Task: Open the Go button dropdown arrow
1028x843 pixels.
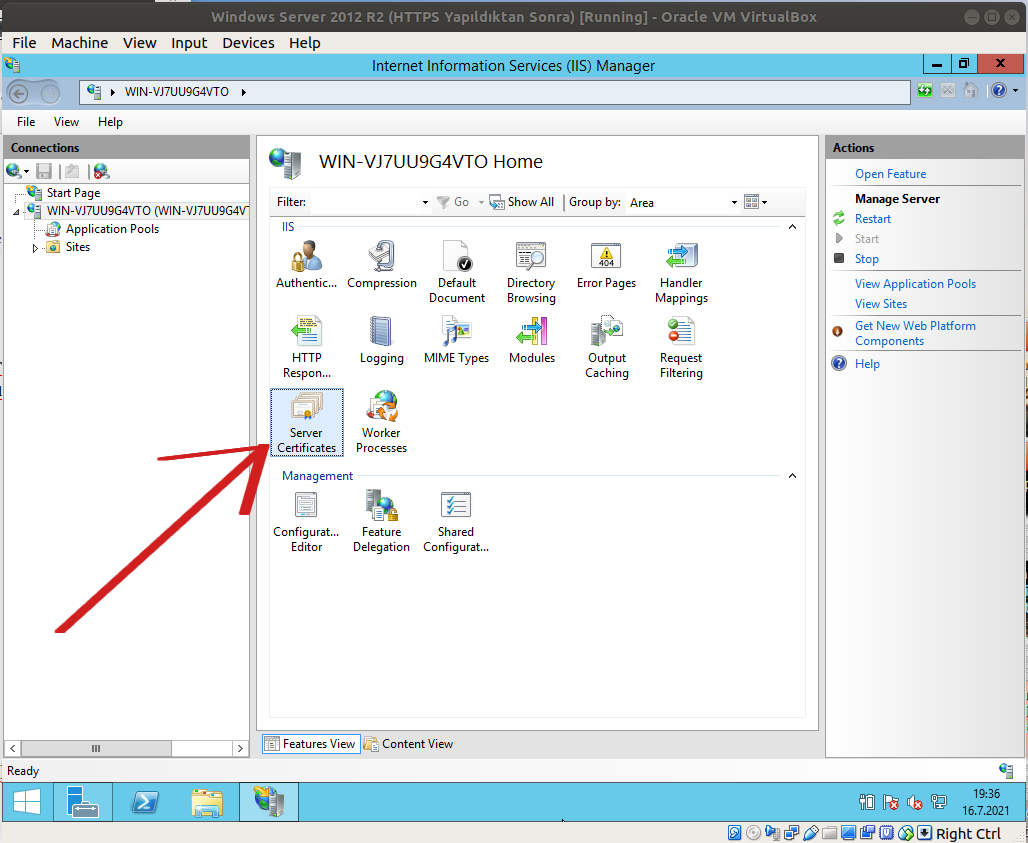Action: pyautogui.click(x=481, y=203)
